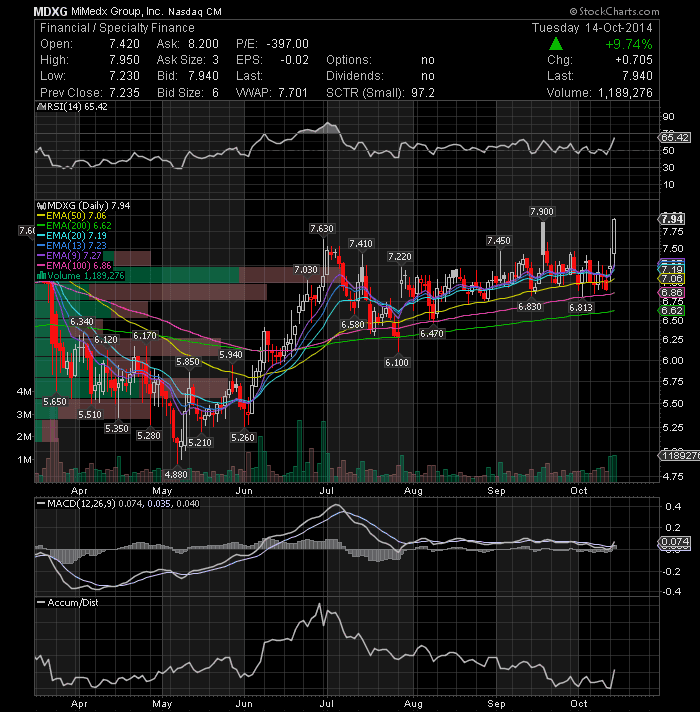The image size is (700, 712).
Task: Click the 6.470 low annotation
Action: pyautogui.click(x=432, y=334)
